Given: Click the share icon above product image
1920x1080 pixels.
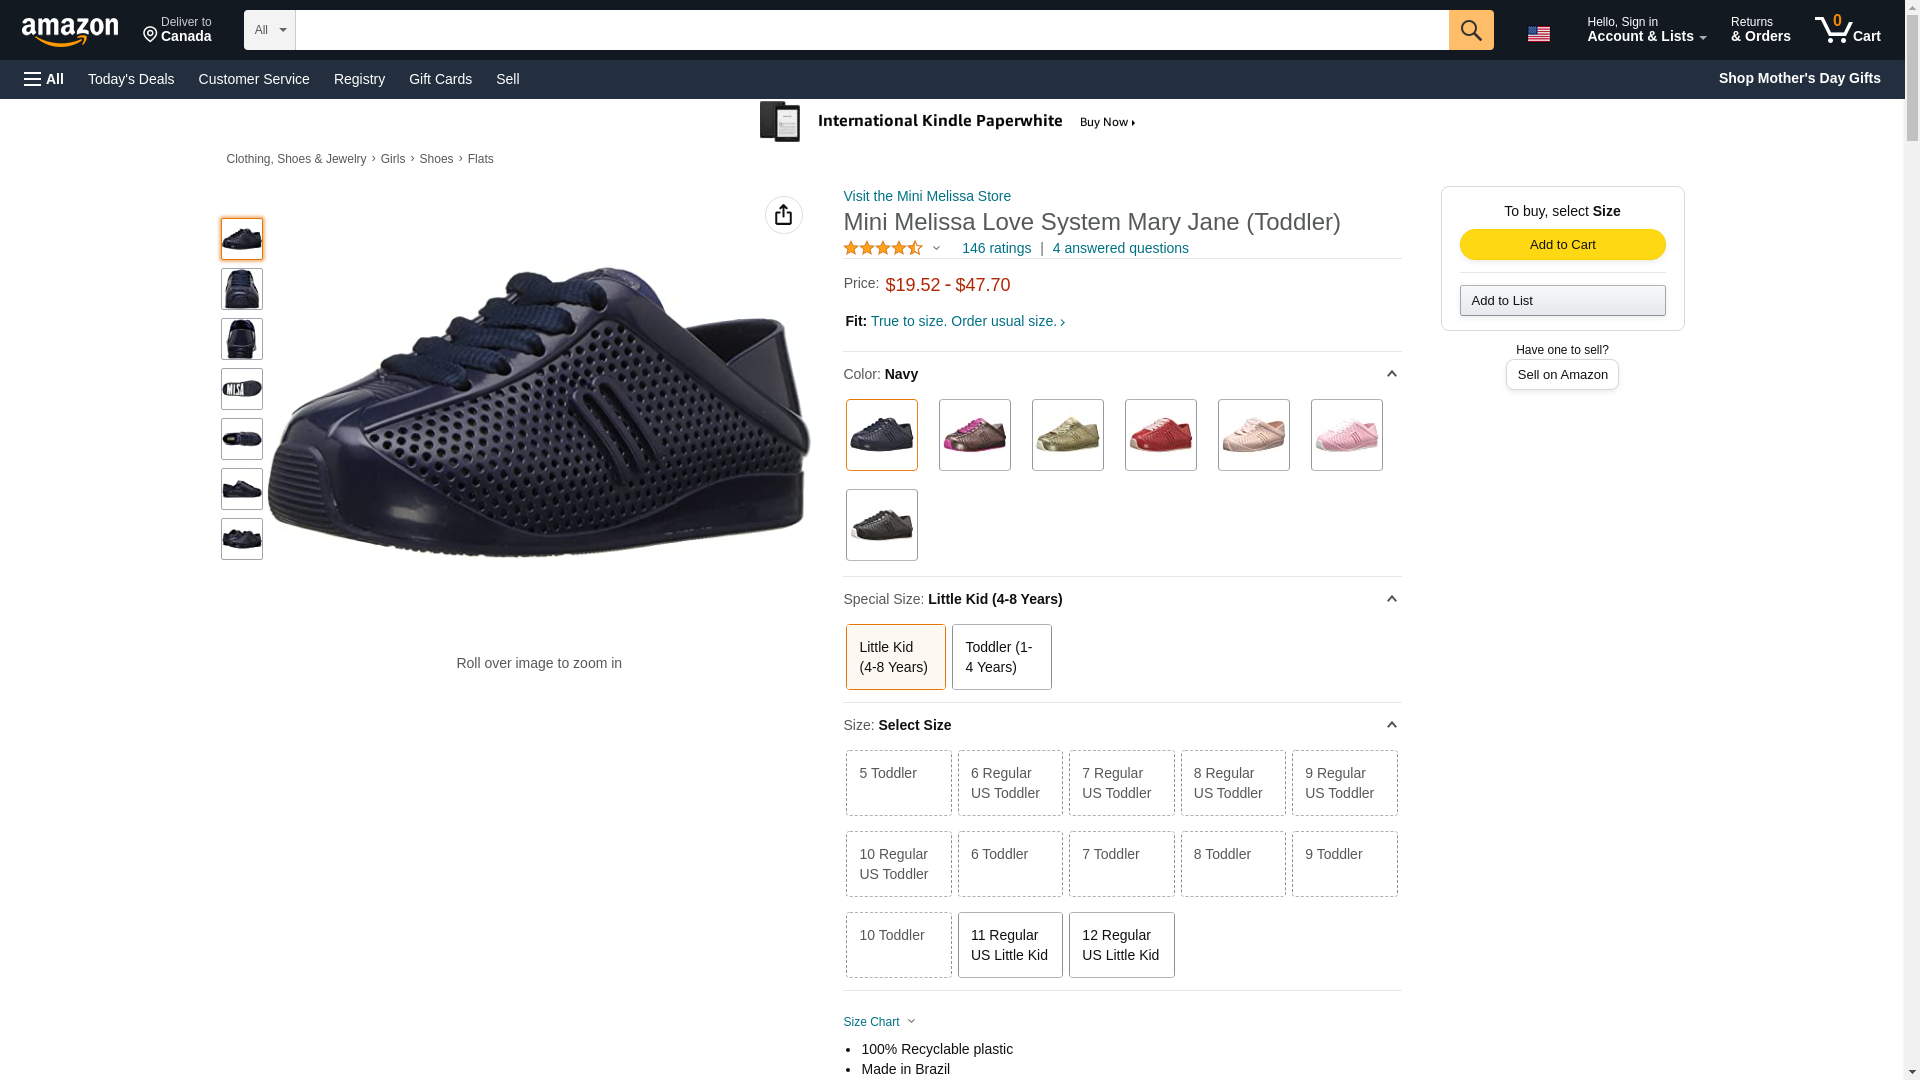Looking at the screenshot, I should [783, 215].
